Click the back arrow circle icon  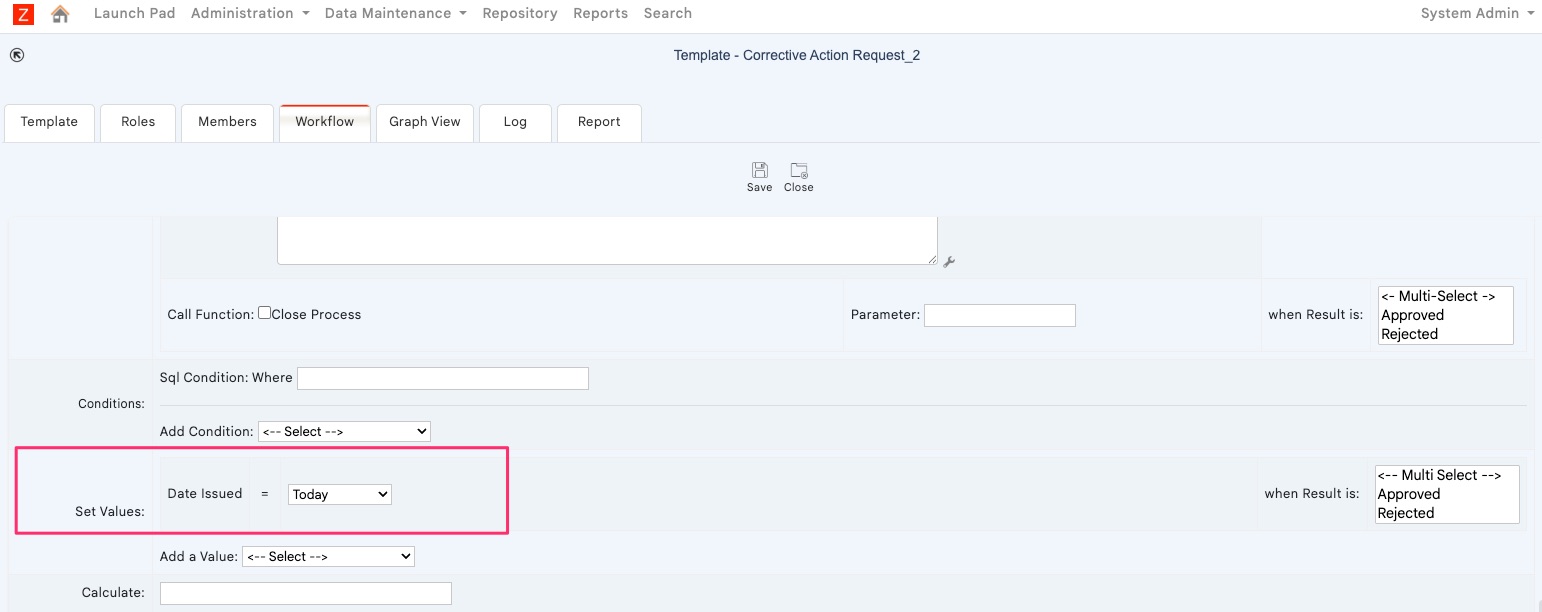point(17,55)
